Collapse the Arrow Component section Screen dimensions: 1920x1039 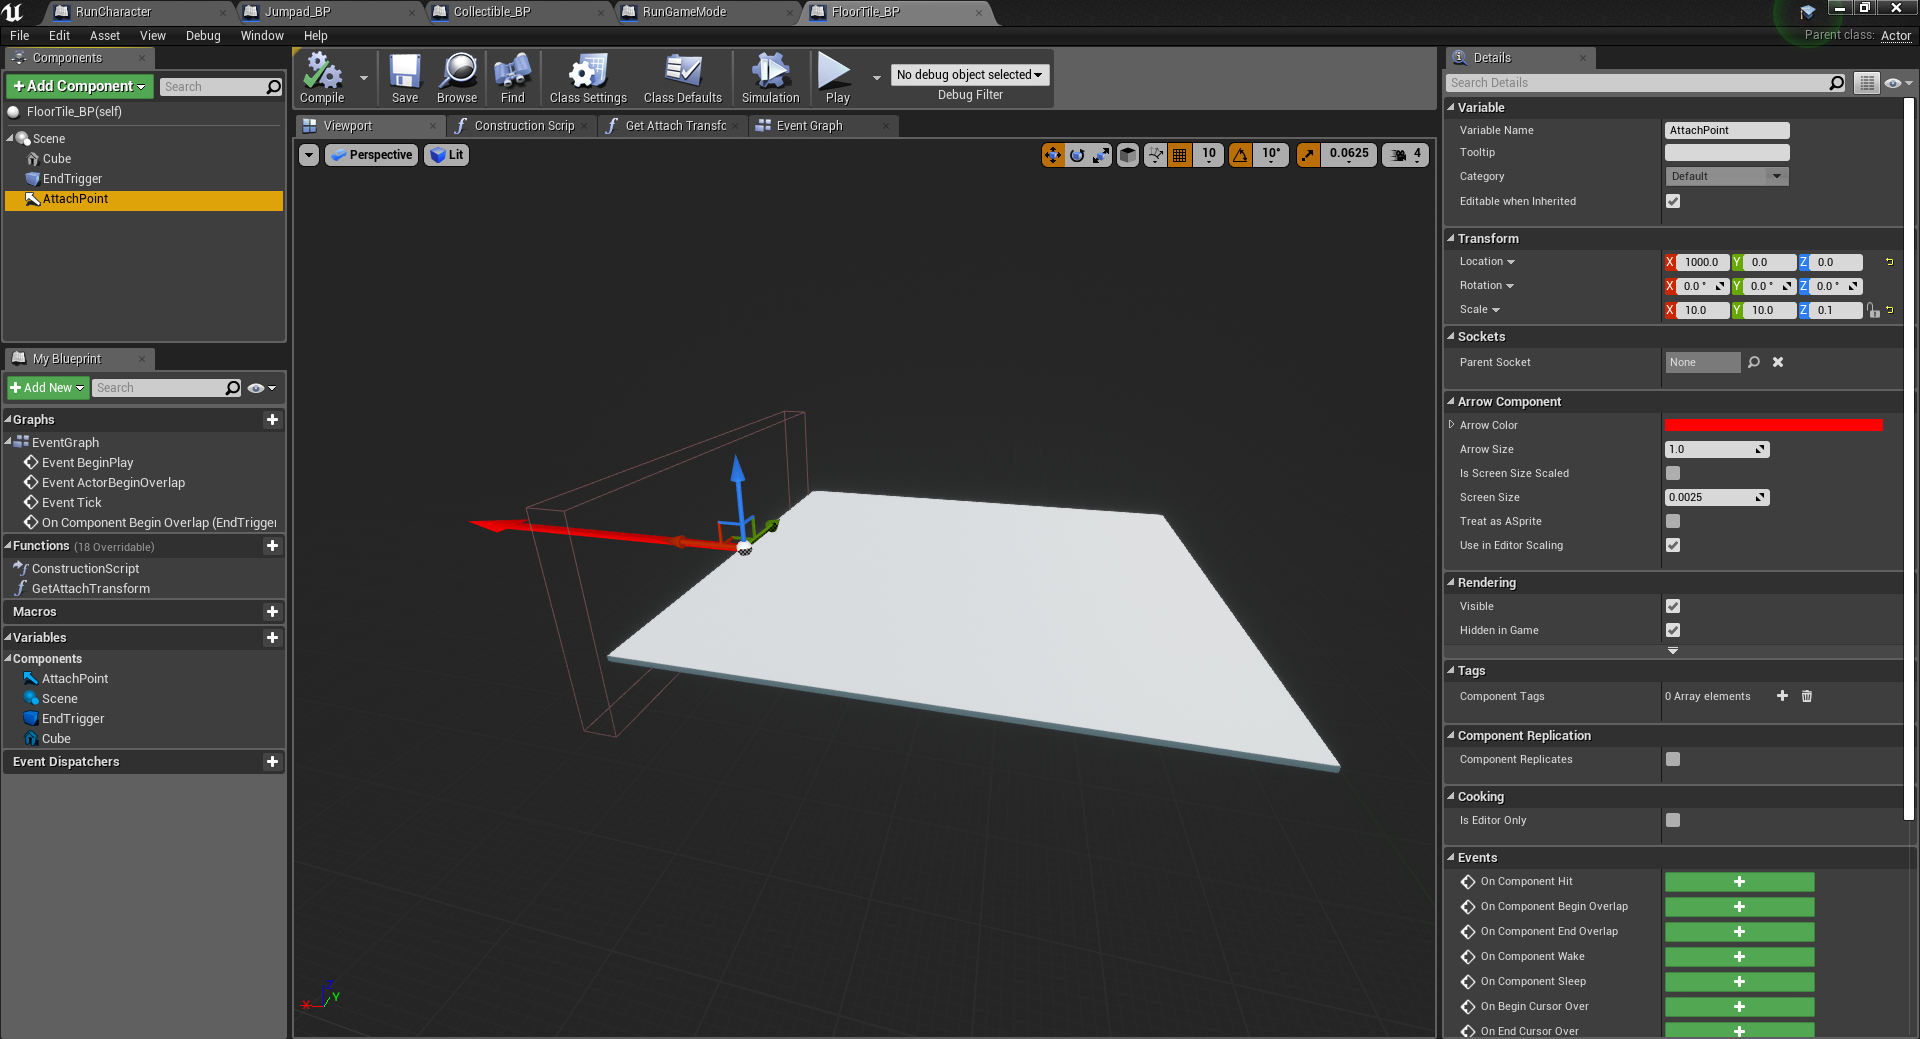pos(1451,402)
